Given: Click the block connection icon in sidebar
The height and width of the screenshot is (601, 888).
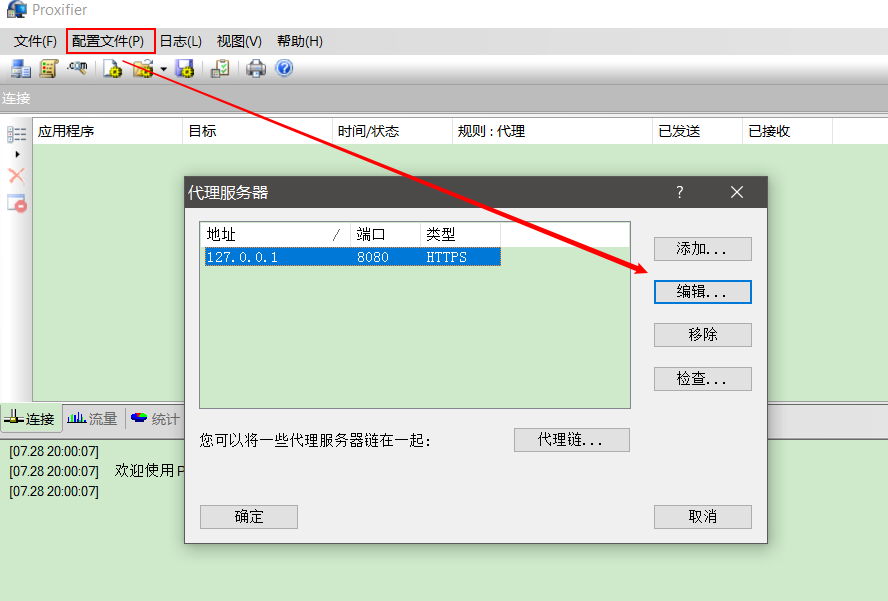Looking at the screenshot, I should (x=16, y=203).
